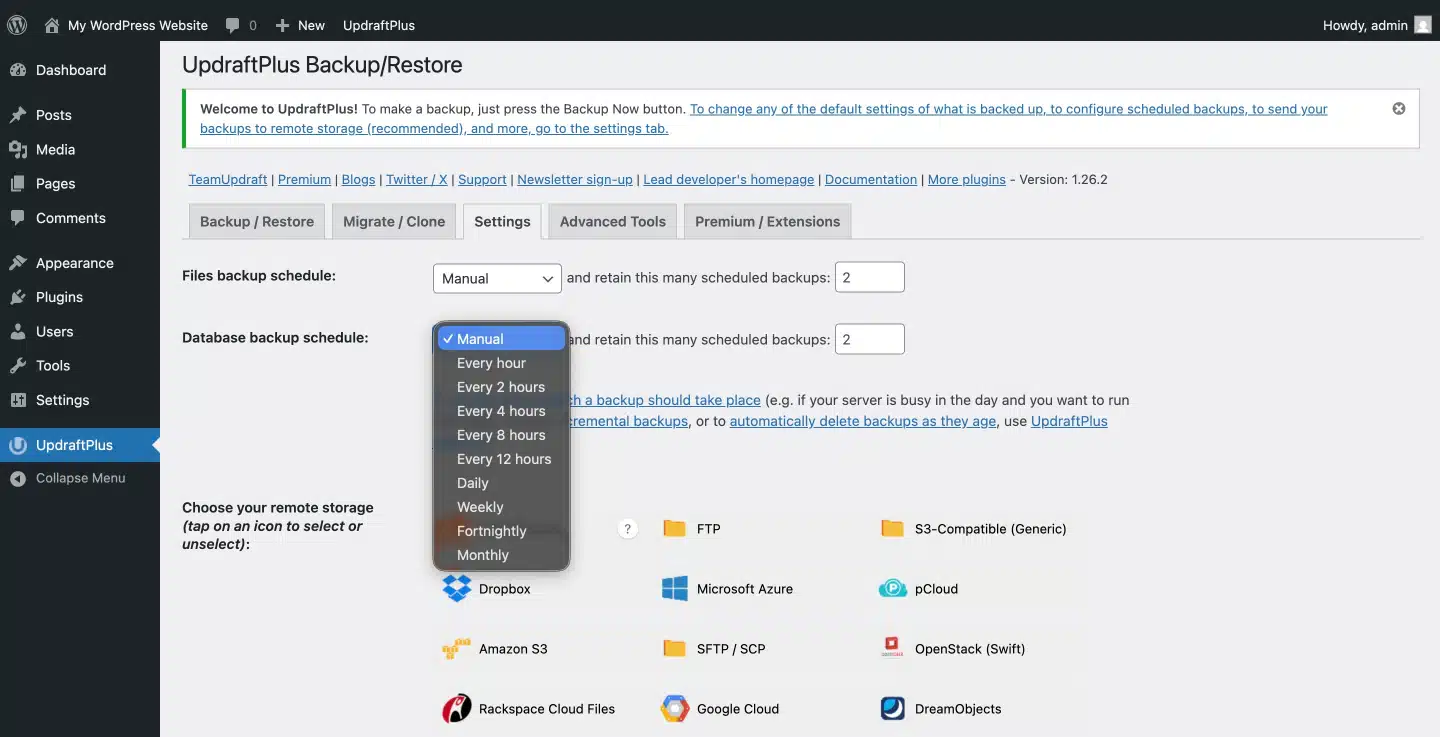Click the Tools wrench icon
Viewport: 1440px width, 737px height.
[x=18, y=366]
